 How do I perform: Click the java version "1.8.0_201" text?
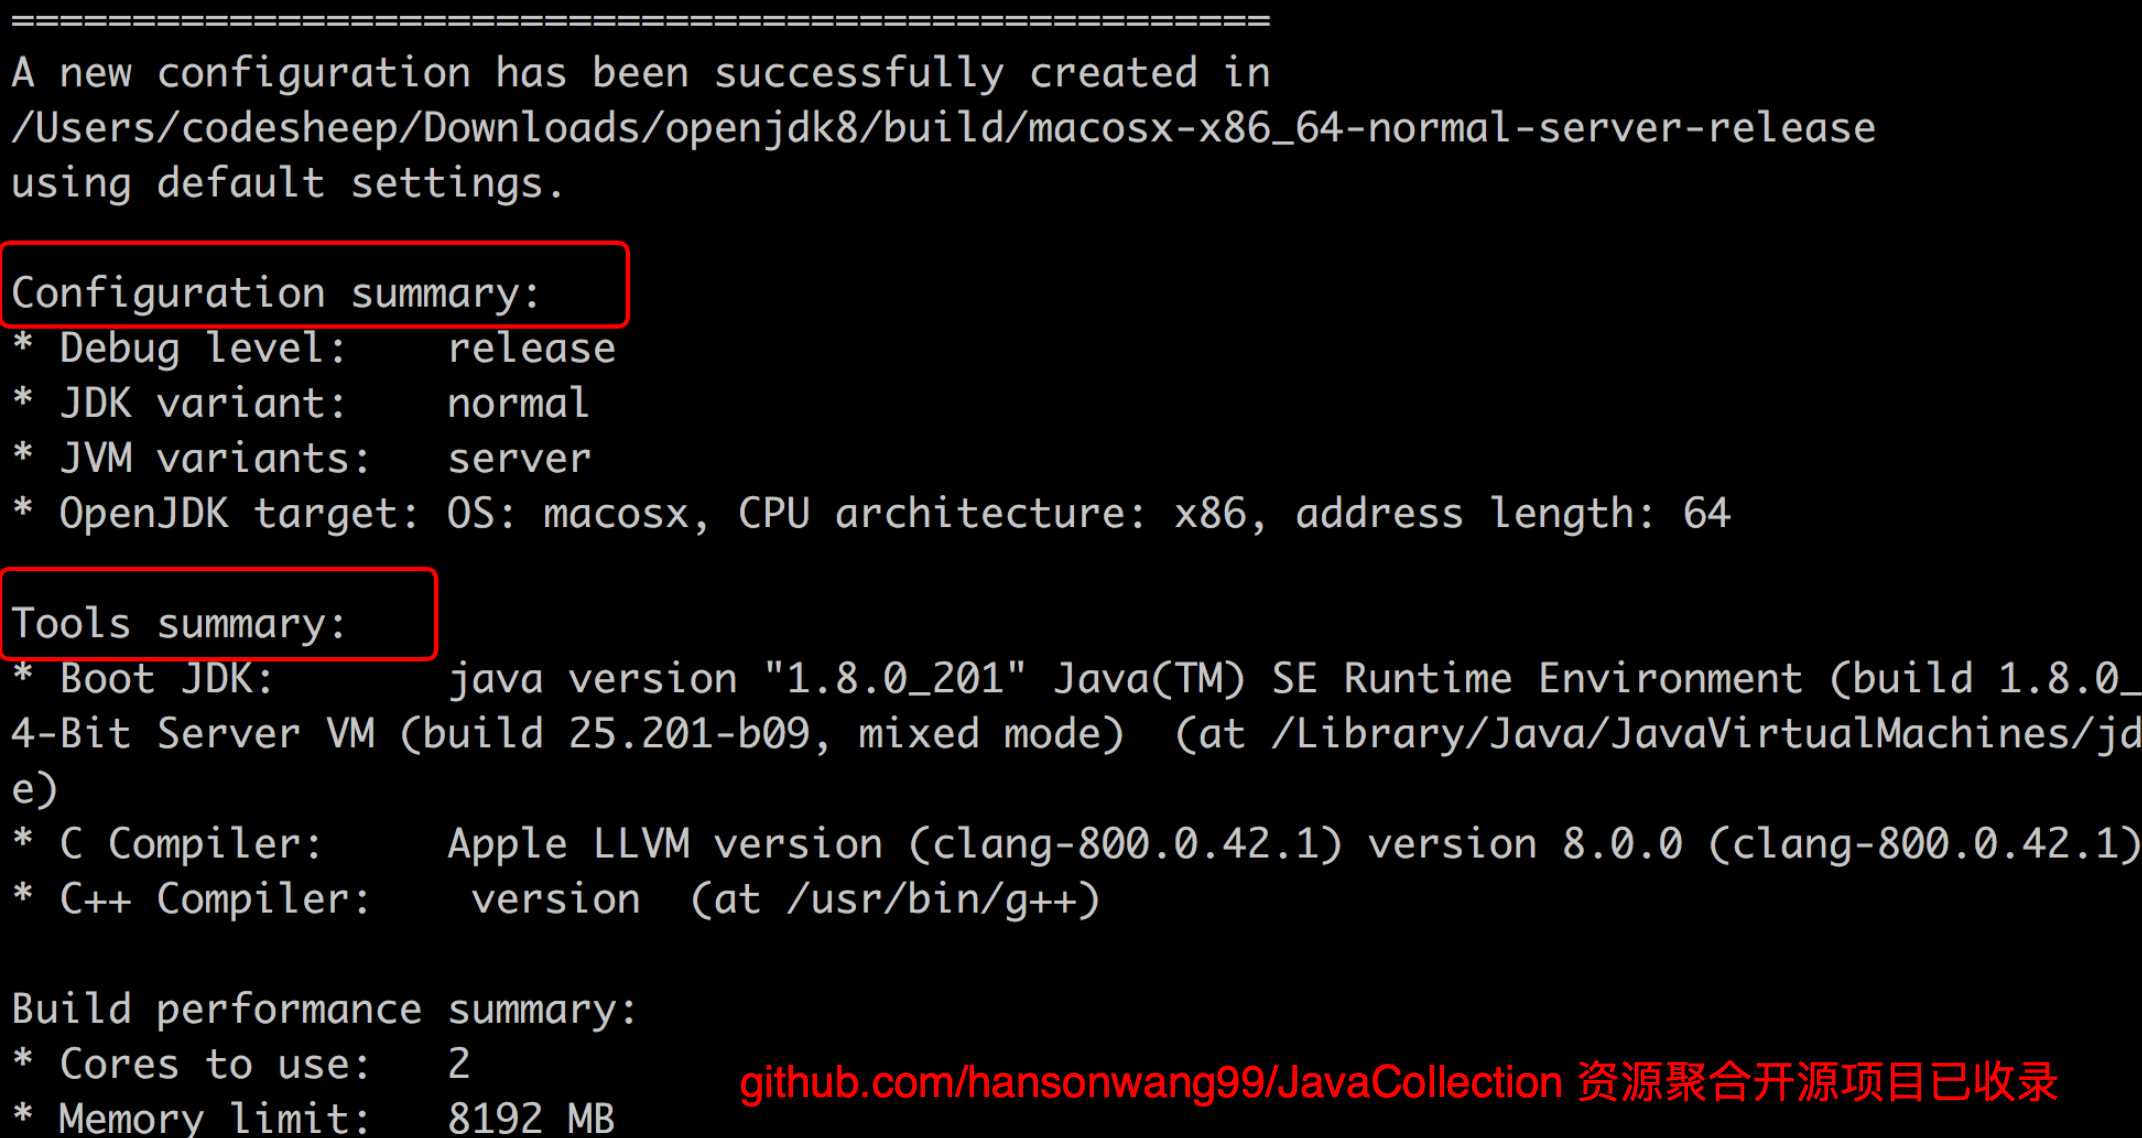(736, 678)
